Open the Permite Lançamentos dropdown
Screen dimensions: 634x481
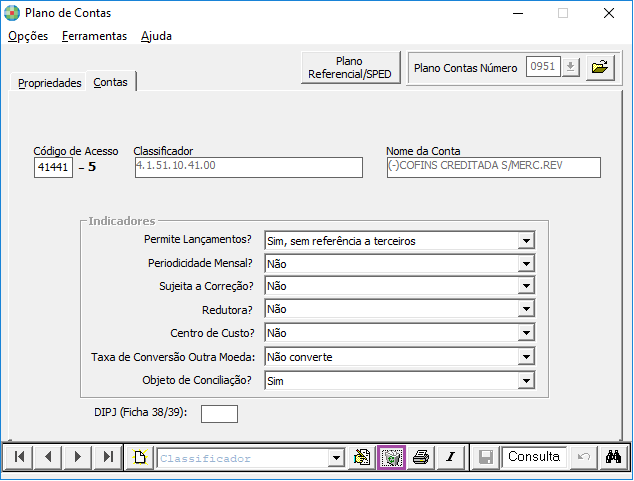pos(526,241)
